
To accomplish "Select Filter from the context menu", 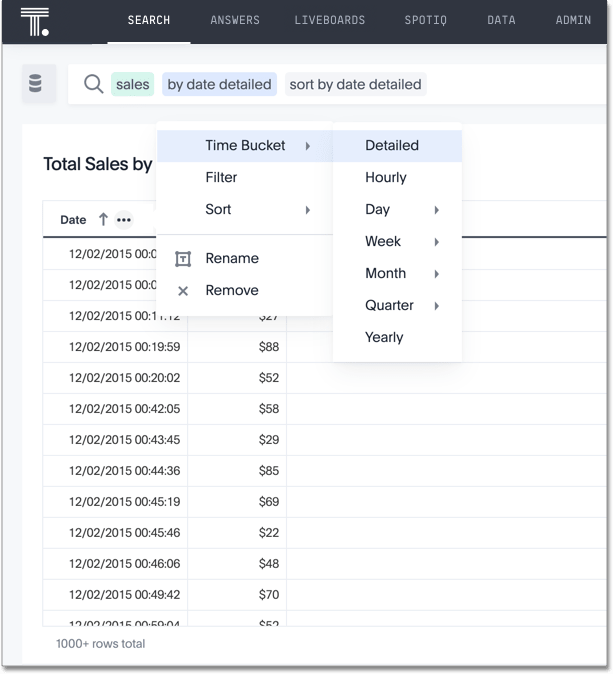I will tap(221, 178).
